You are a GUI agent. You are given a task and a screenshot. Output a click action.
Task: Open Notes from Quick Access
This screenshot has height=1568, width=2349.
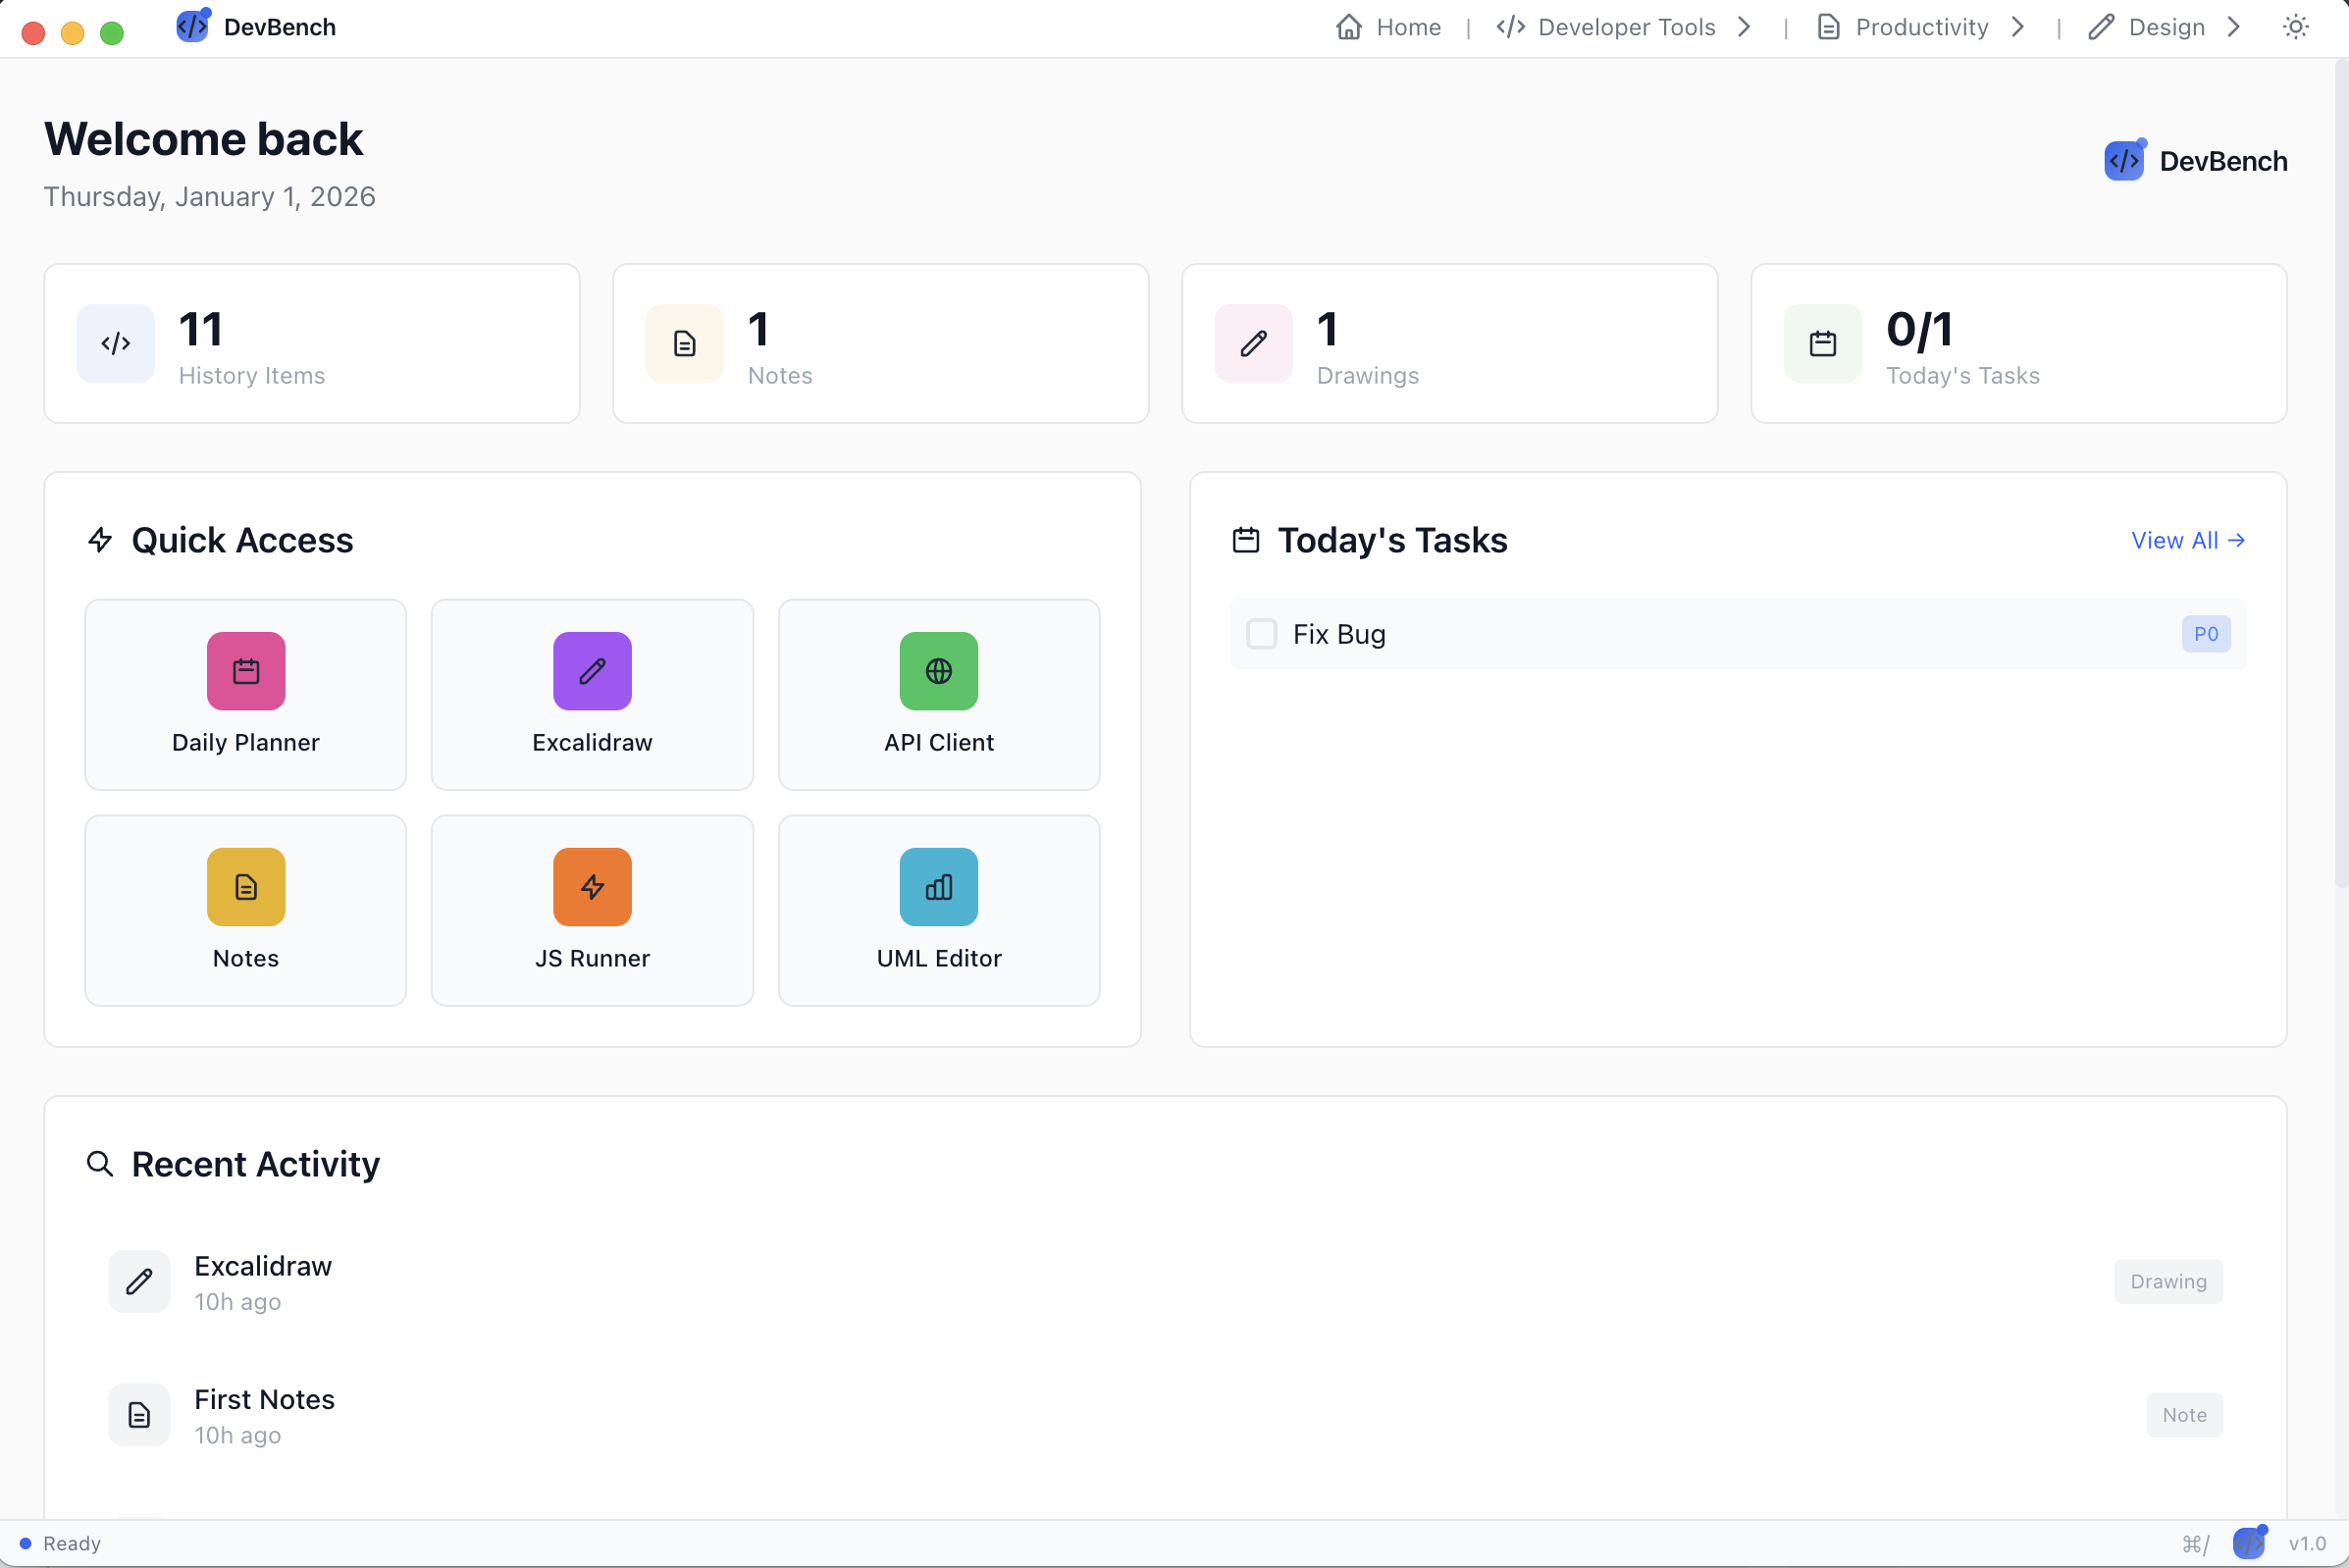pyautogui.click(x=245, y=910)
